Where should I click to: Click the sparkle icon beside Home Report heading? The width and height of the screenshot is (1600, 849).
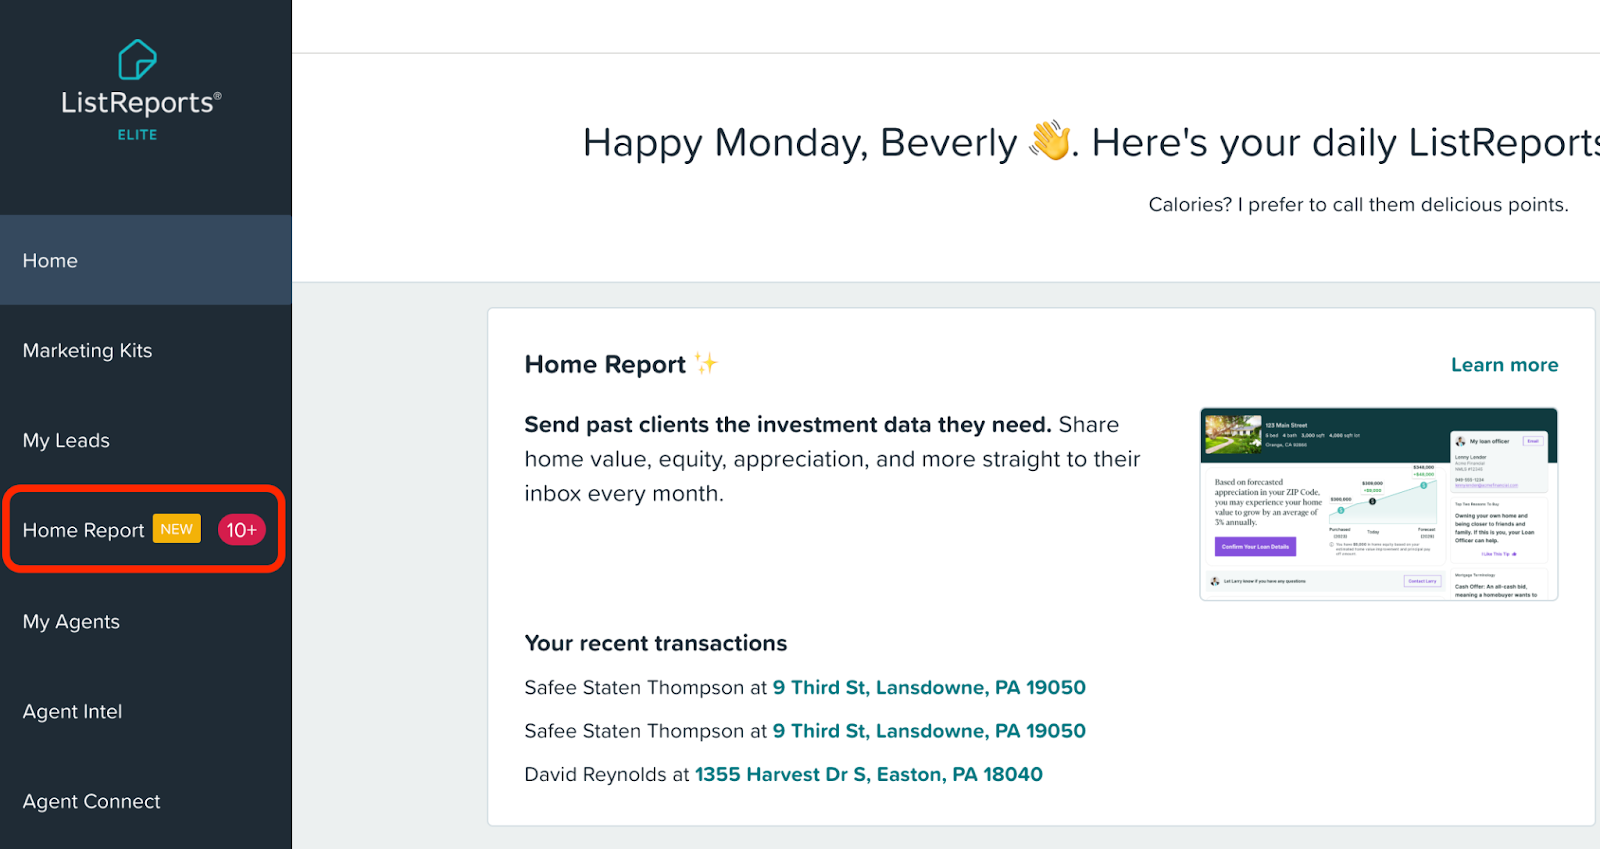click(x=706, y=363)
